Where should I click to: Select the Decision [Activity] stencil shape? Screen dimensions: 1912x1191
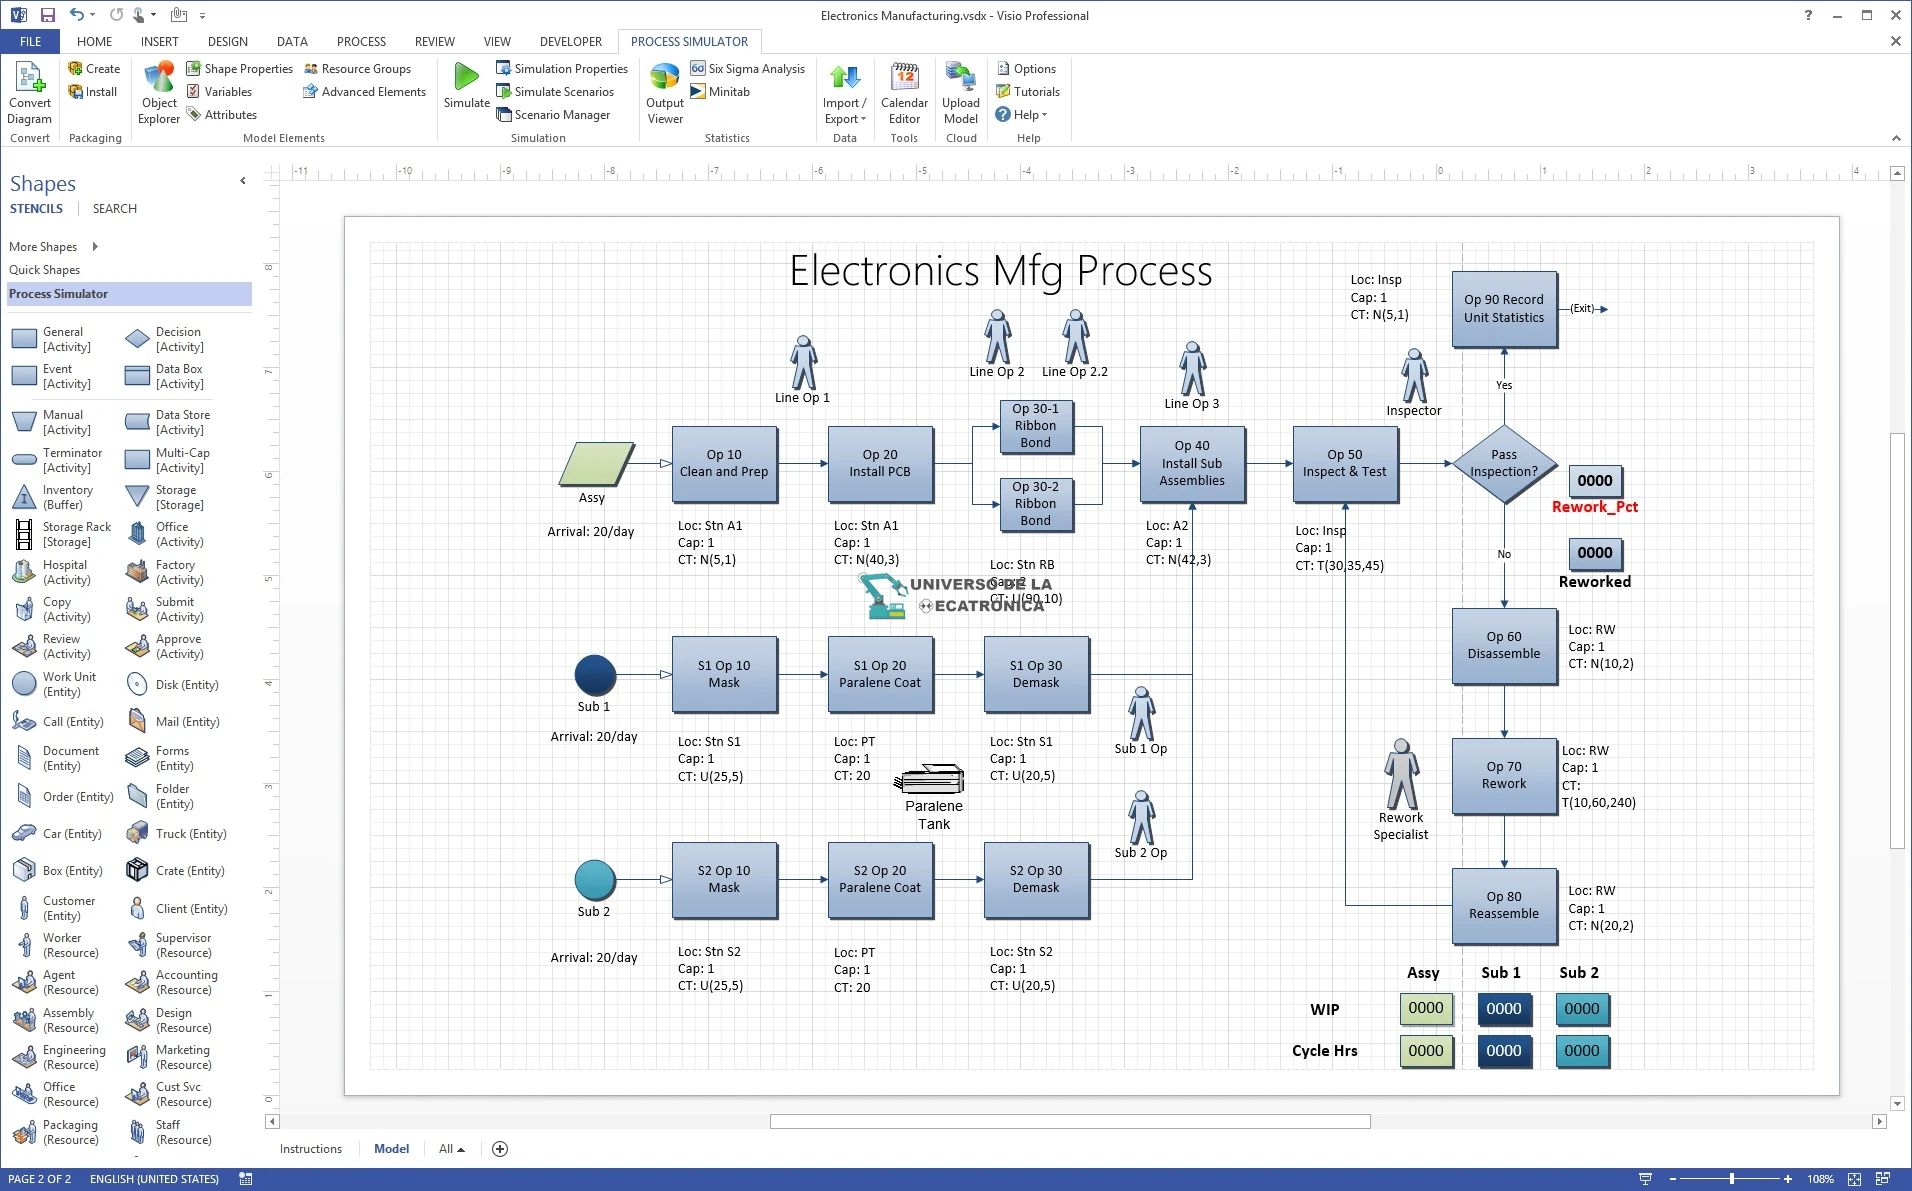[x=165, y=339]
